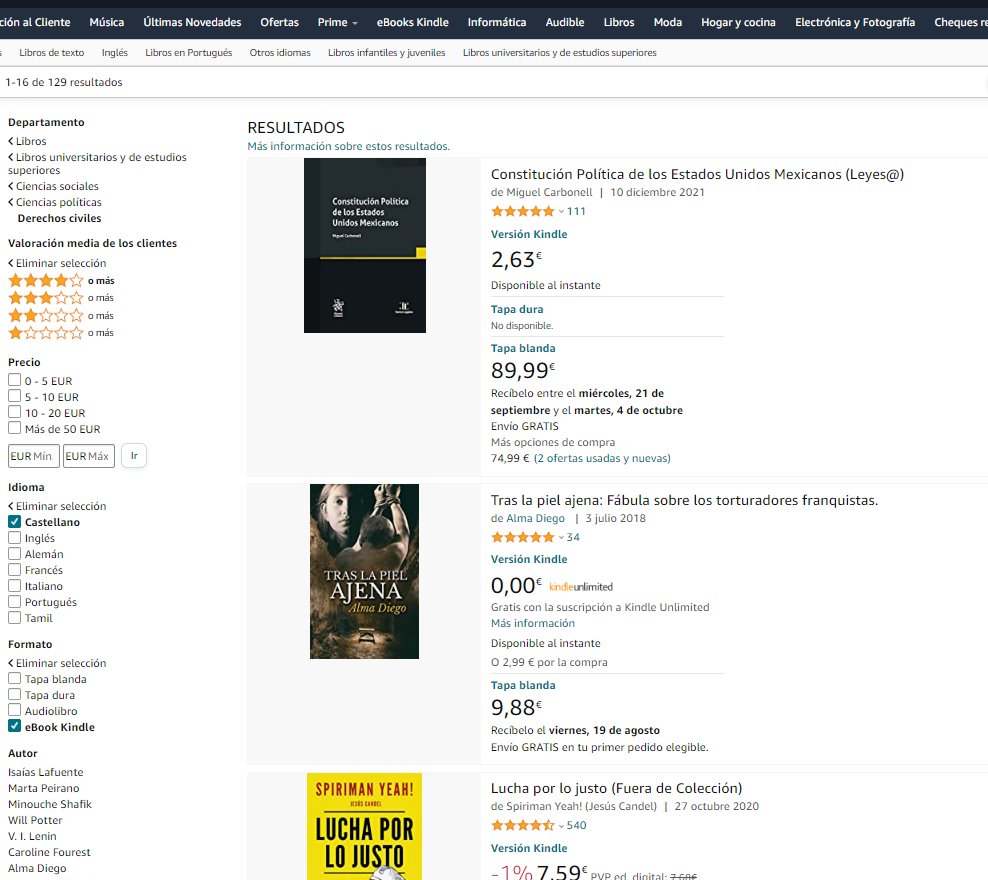Open Ofertas in the navigation bar

(279, 22)
